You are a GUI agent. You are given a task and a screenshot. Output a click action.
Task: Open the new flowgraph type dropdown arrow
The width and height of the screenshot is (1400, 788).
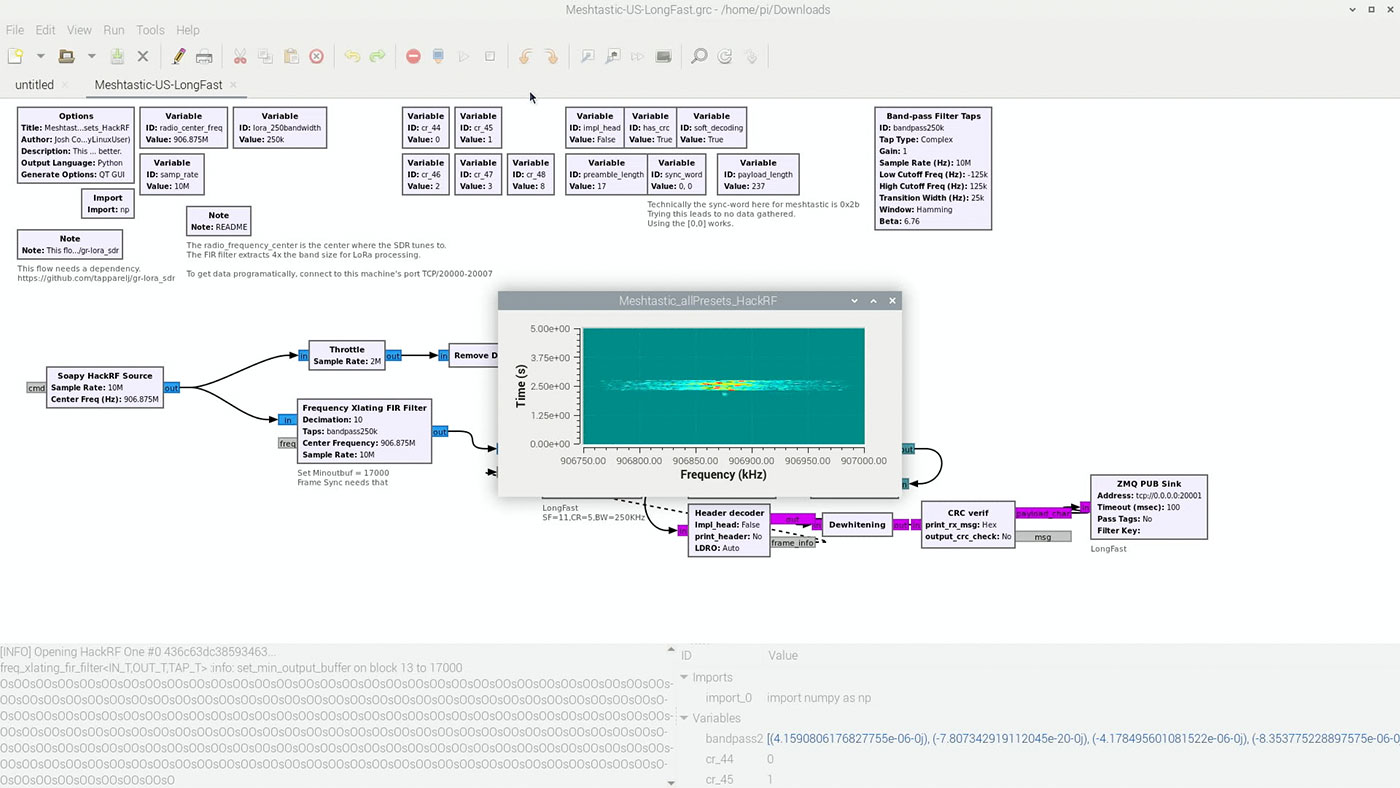point(41,57)
